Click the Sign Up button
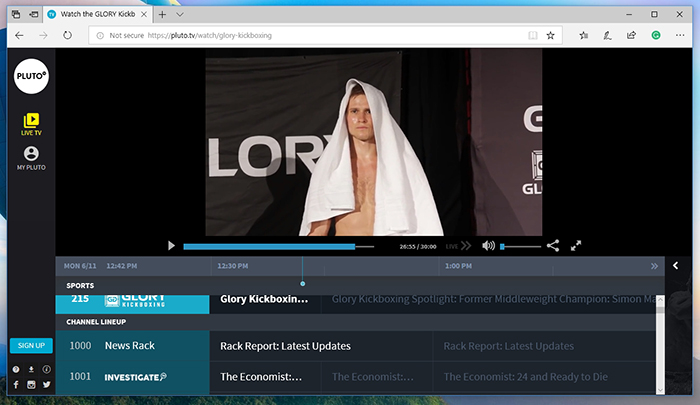Screen dimensions: 700x405 pos(31,346)
